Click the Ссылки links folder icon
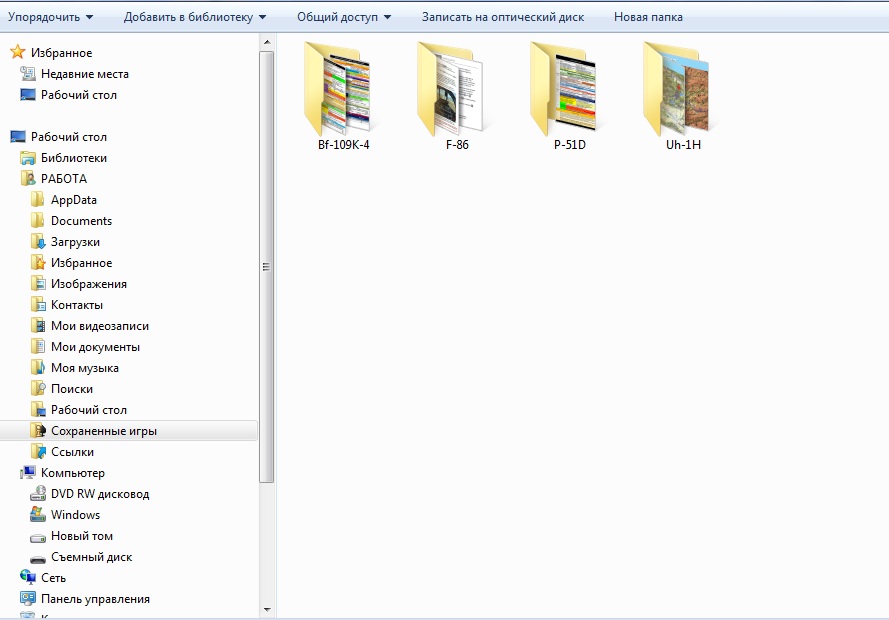 [x=37, y=451]
